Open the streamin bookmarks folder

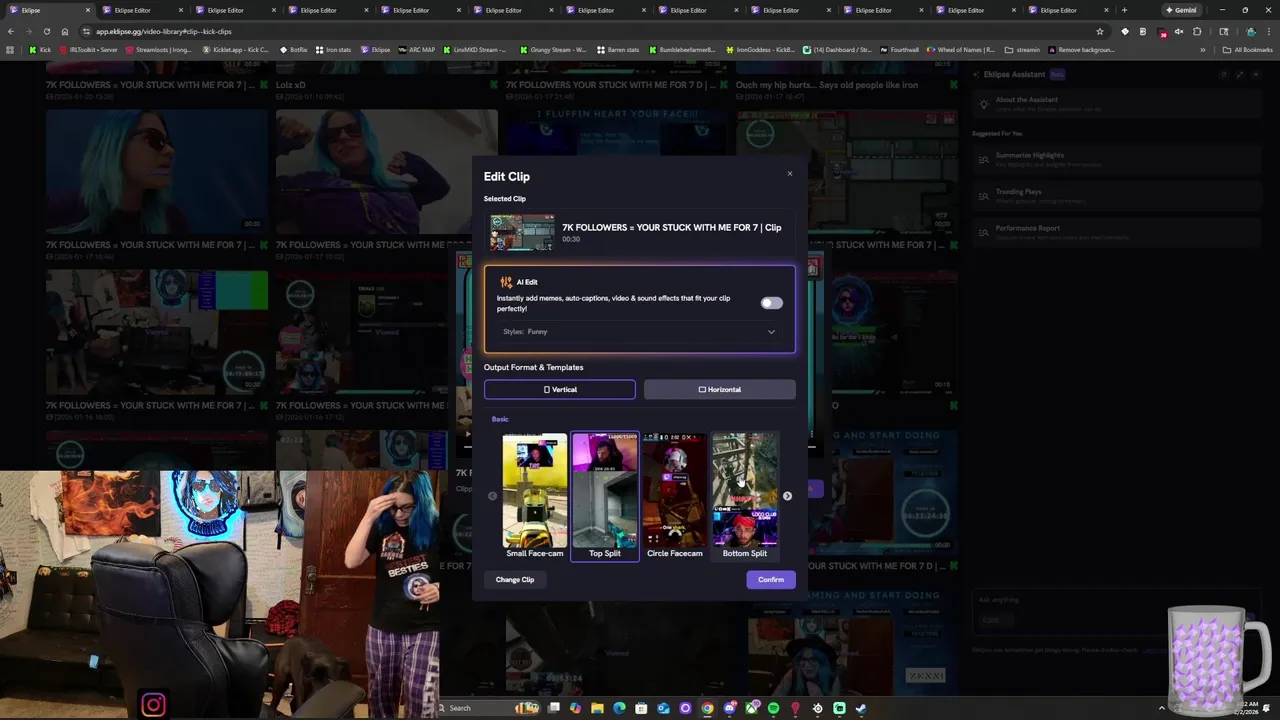point(1022,50)
